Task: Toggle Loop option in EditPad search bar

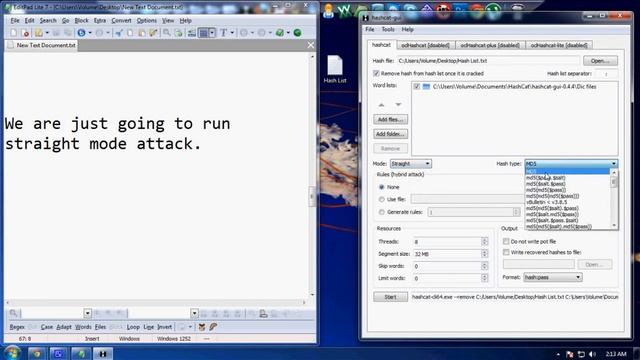Action: click(x=133, y=327)
